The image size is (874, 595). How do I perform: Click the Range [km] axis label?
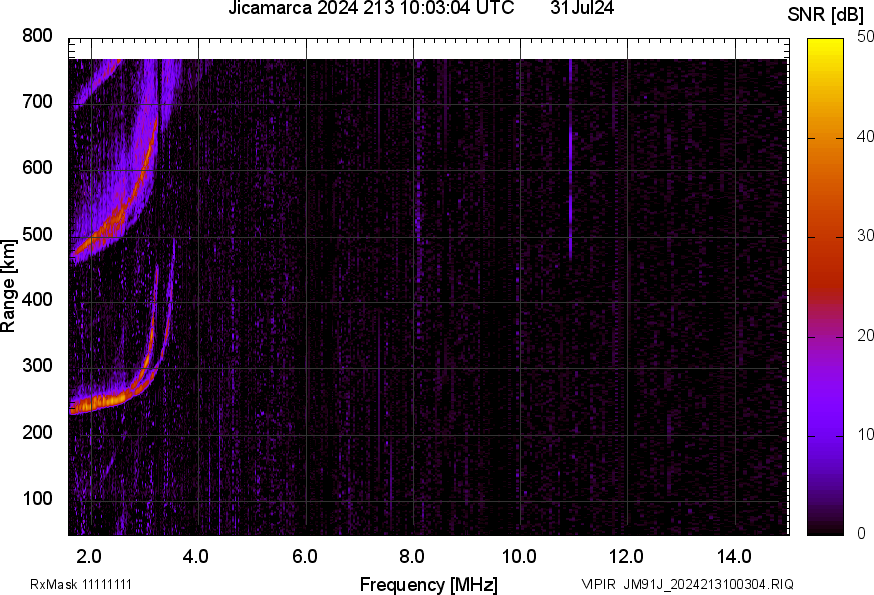[x=9, y=286]
